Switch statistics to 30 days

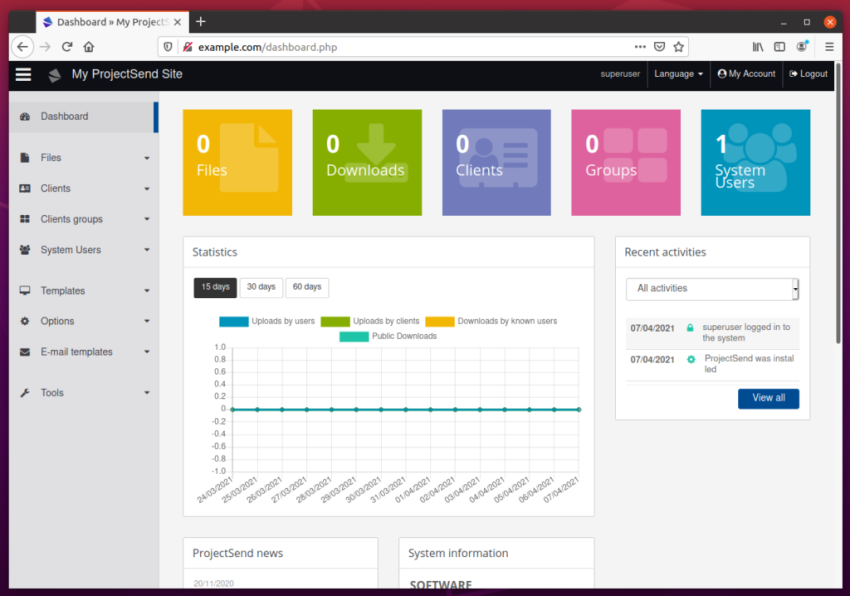(261, 287)
